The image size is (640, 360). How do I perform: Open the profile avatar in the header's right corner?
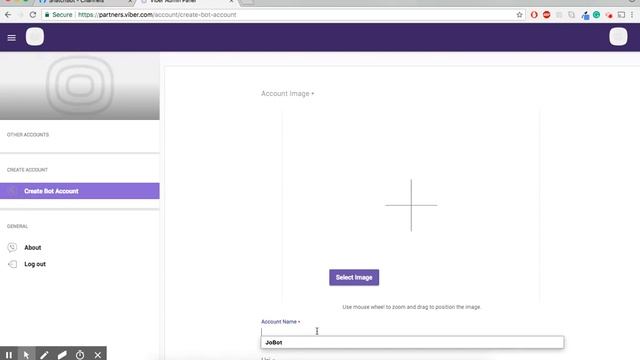(x=618, y=37)
